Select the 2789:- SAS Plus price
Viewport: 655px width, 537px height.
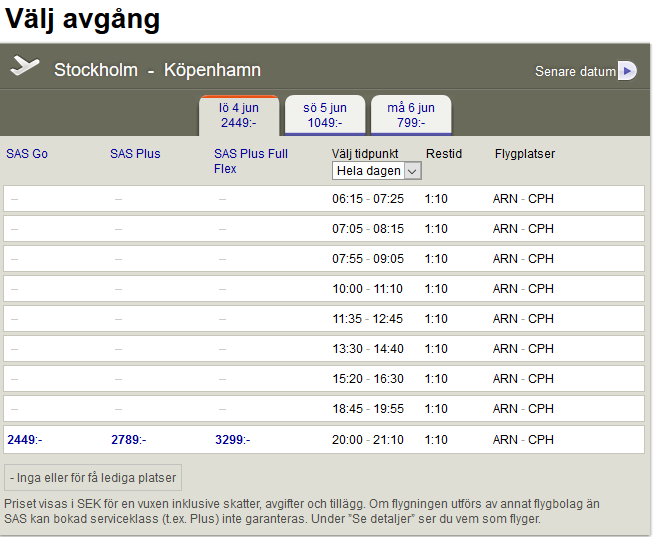128,439
